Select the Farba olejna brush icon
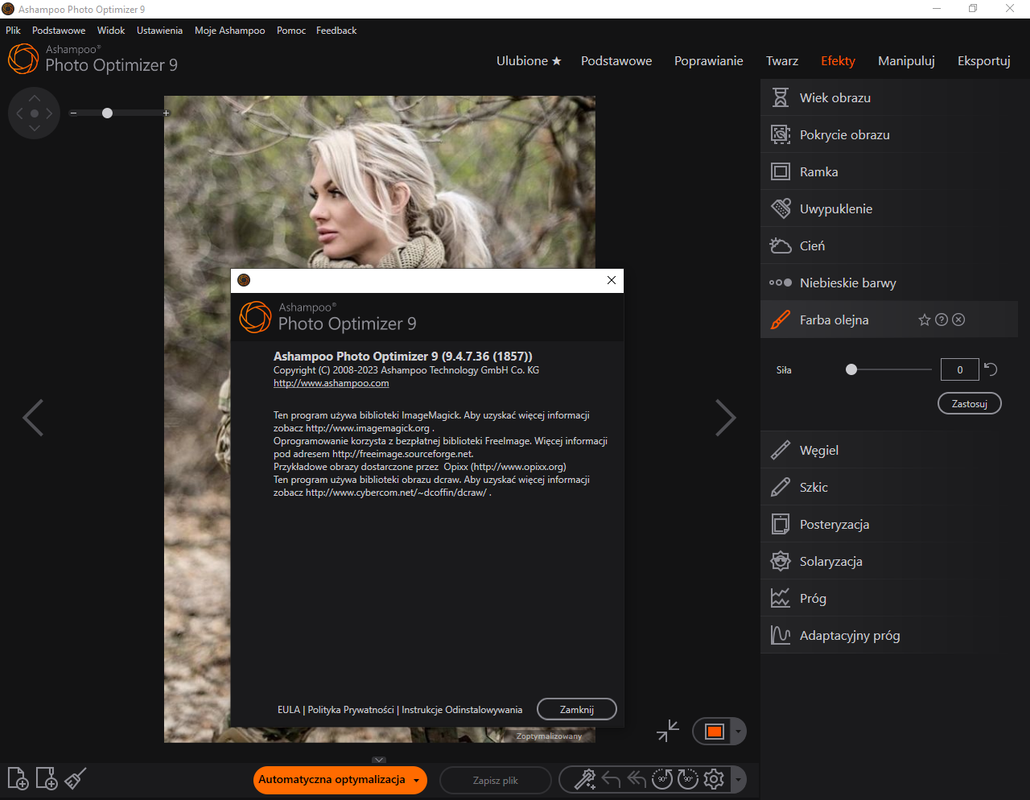This screenshot has height=800, width=1030. click(x=780, y=320)
